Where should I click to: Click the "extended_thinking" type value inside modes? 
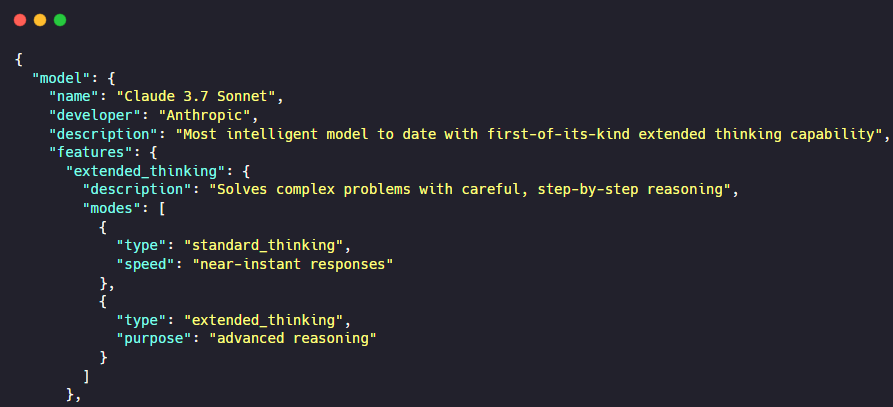click(263, 320)
